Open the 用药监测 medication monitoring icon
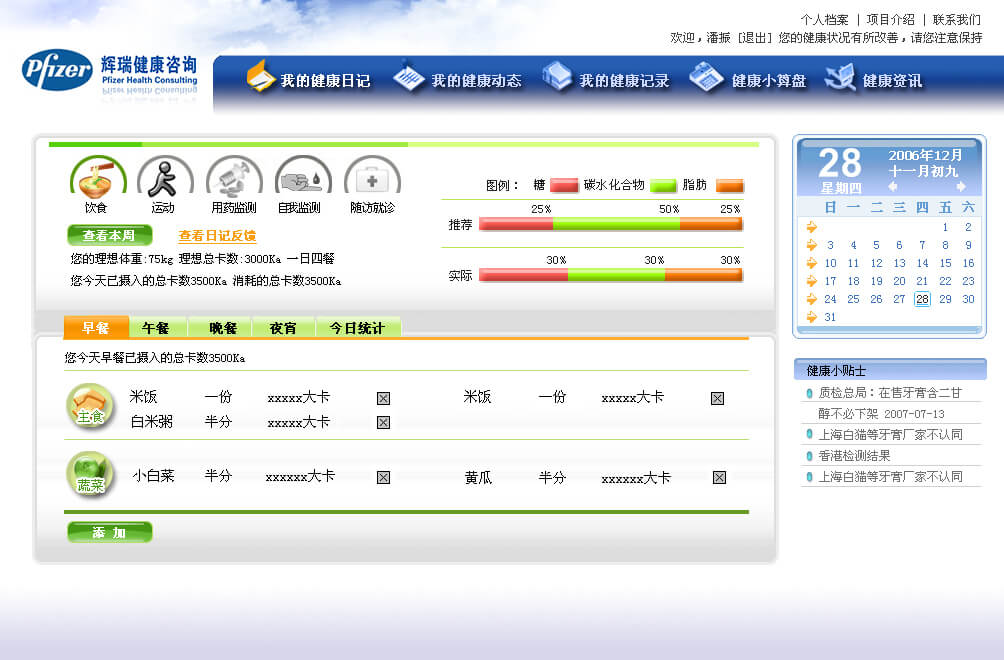This screenshot has height=660, width=1004. (234, 178)
